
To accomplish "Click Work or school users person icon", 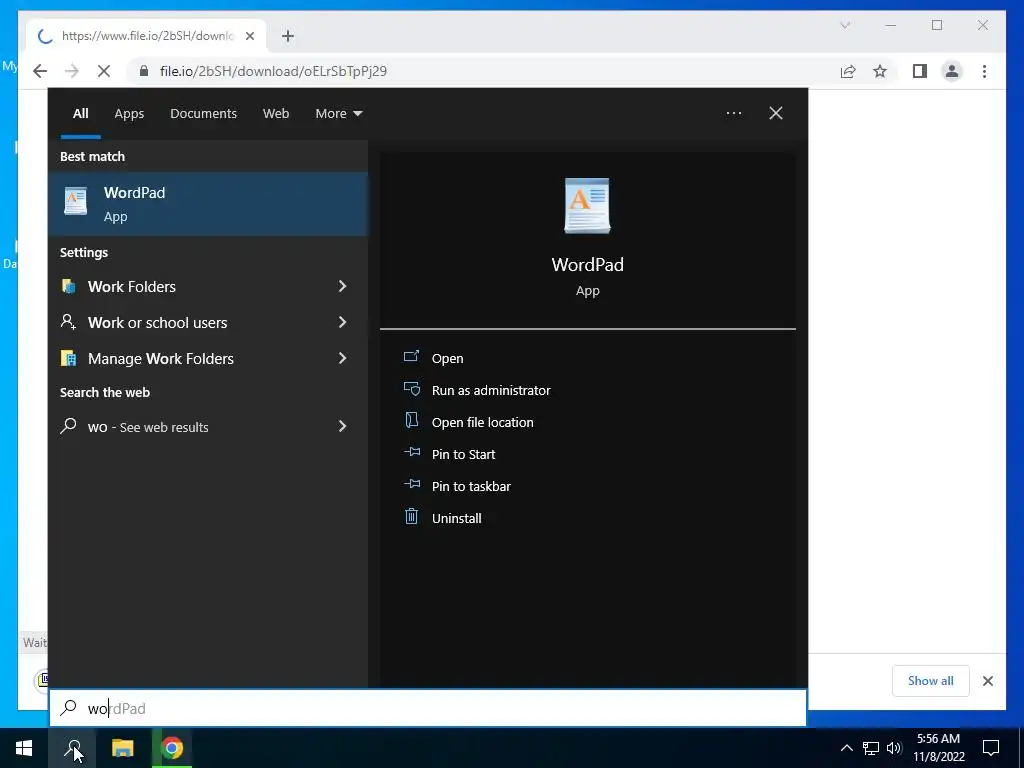I will (69, 322).
